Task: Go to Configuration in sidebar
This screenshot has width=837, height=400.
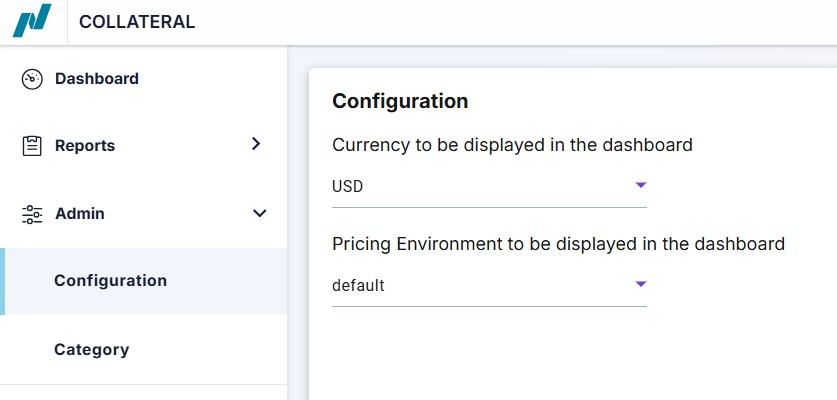Action: 110,281
